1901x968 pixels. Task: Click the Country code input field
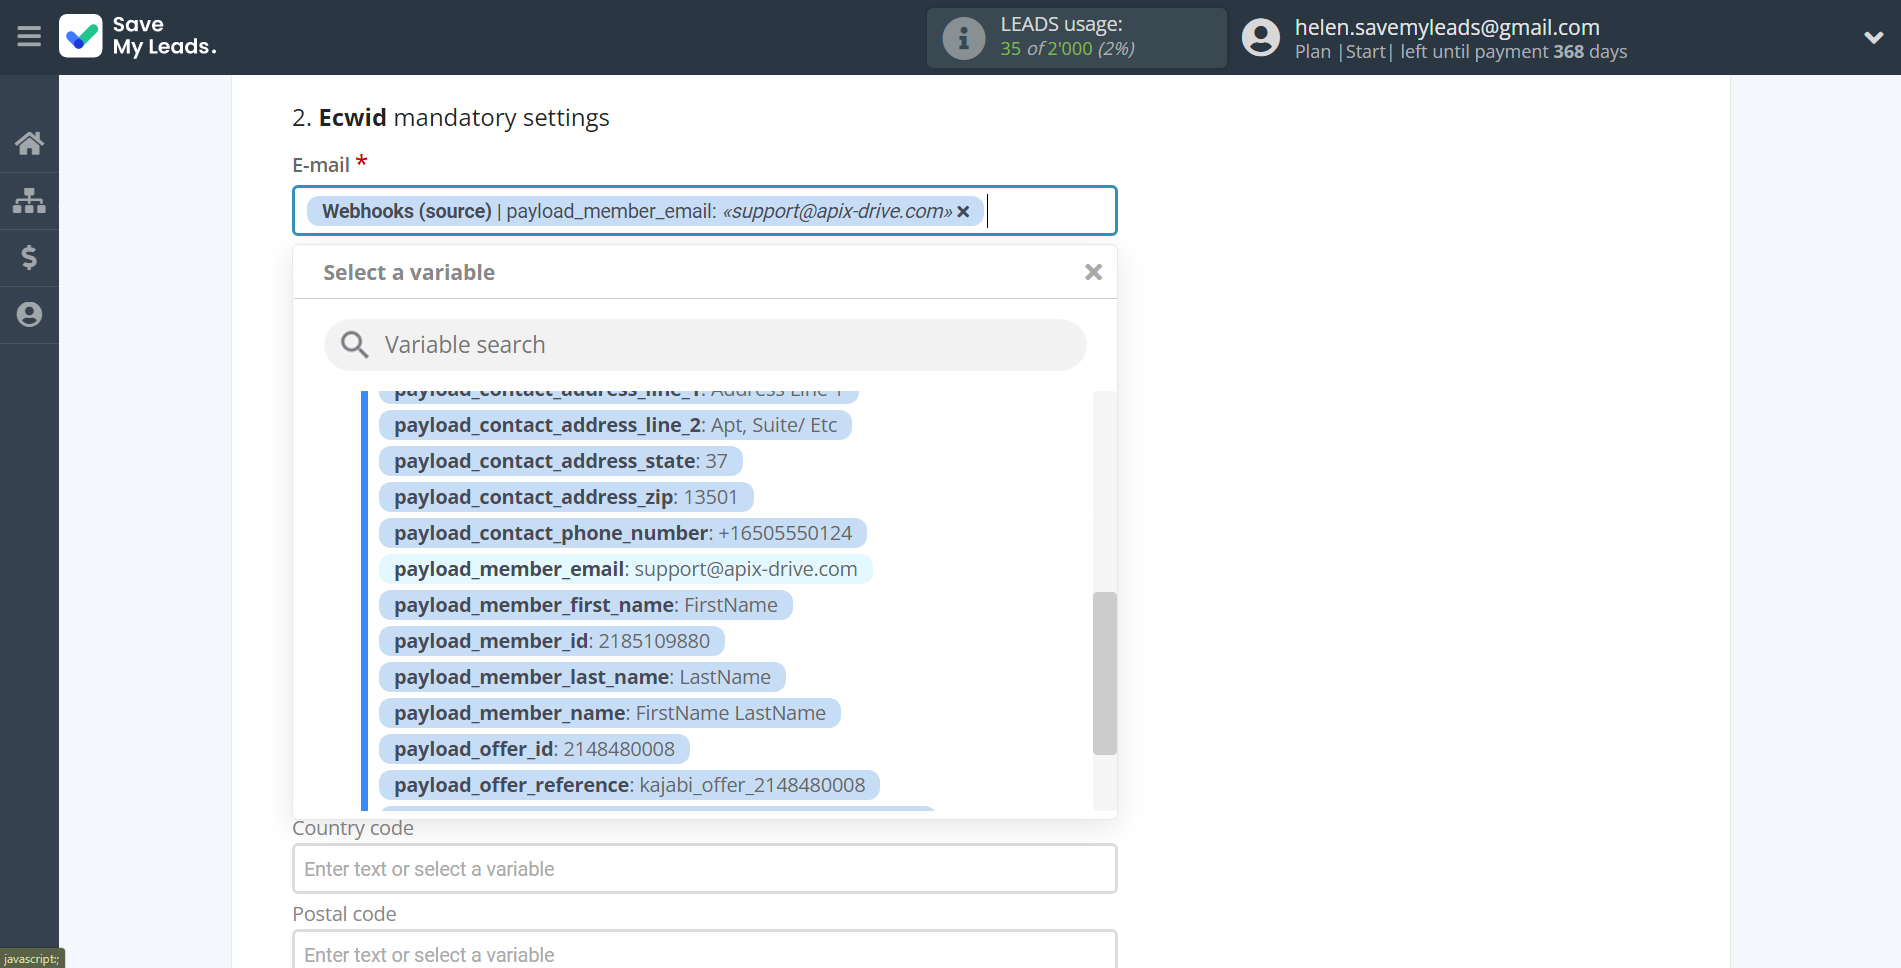point(704,869)
